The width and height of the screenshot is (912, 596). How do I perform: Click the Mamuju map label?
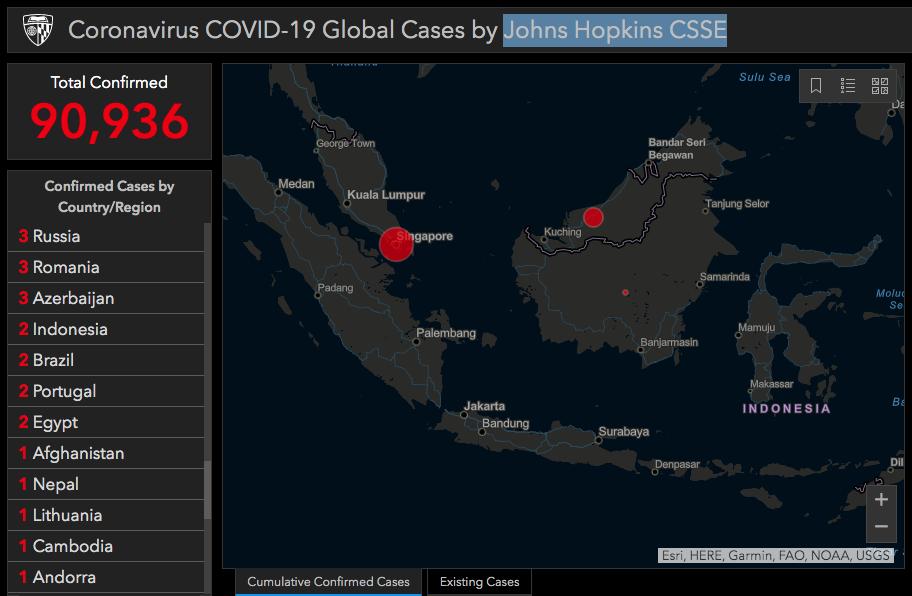pyautogui.click(x=757, y=327)
